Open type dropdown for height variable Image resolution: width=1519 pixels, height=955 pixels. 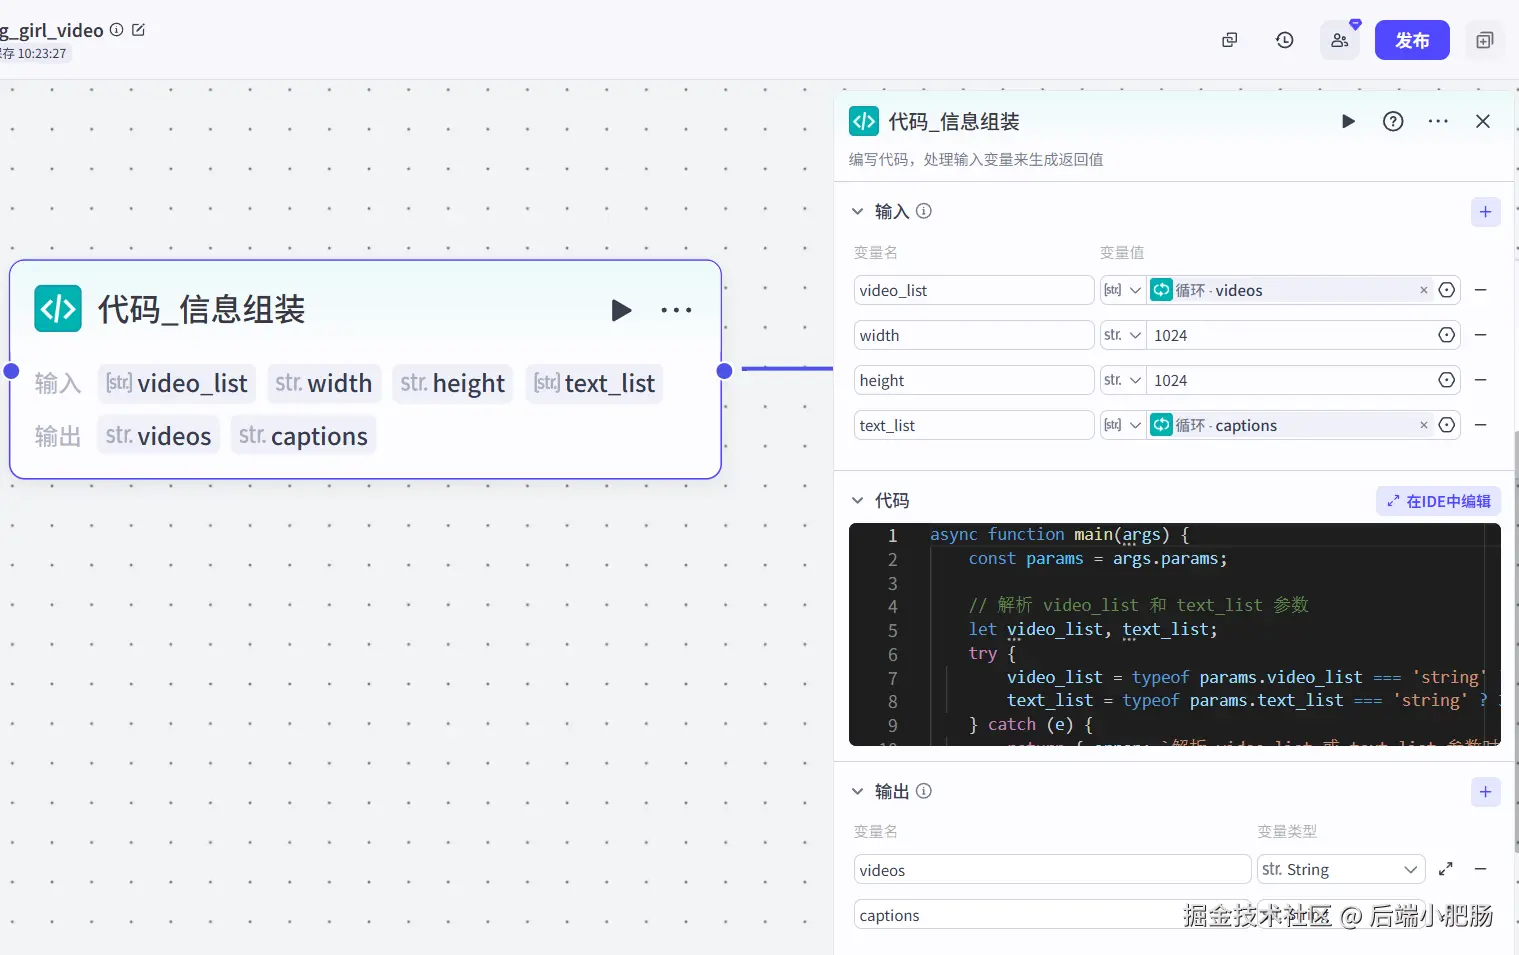(1123, 380)
